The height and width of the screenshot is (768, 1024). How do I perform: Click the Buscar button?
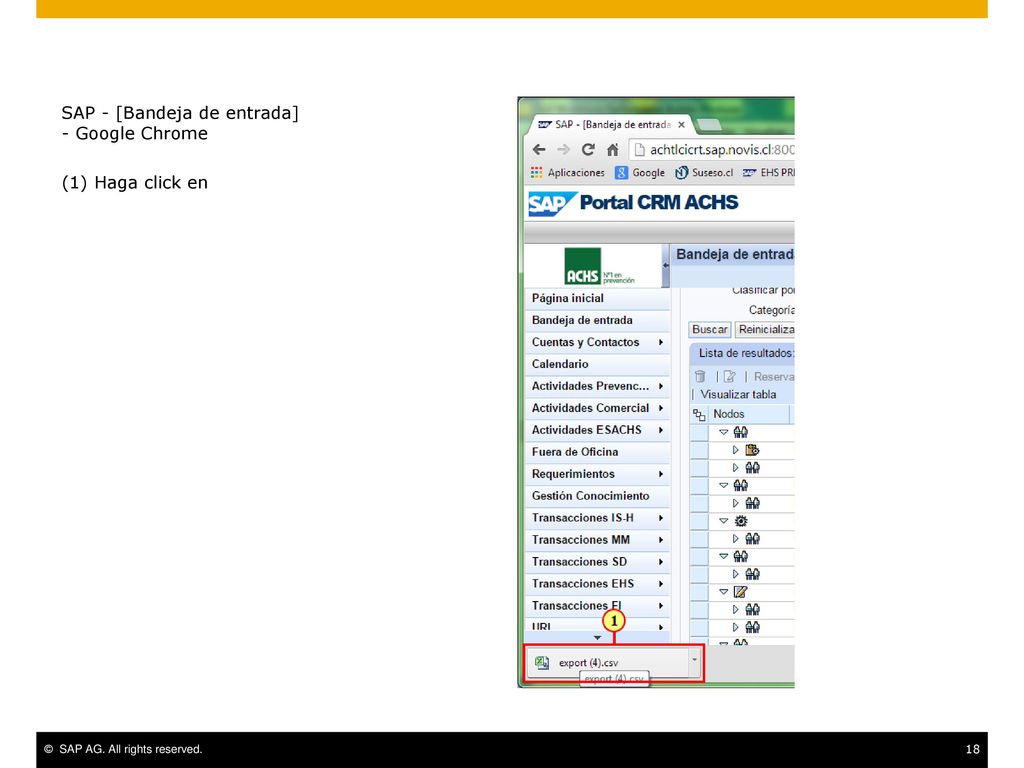[x=710, y=330]
